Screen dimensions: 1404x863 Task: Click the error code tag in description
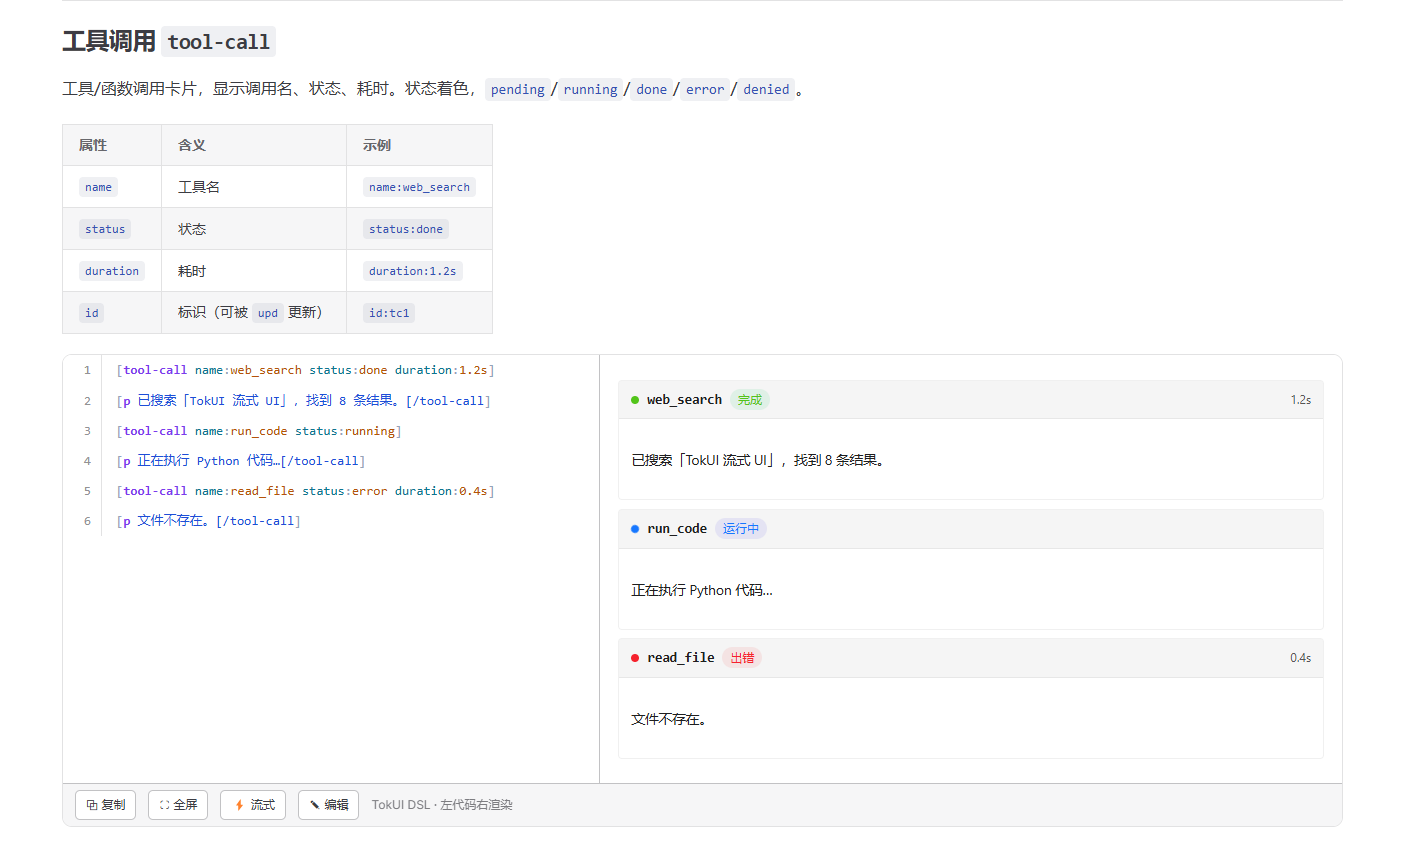click(705, 89)
